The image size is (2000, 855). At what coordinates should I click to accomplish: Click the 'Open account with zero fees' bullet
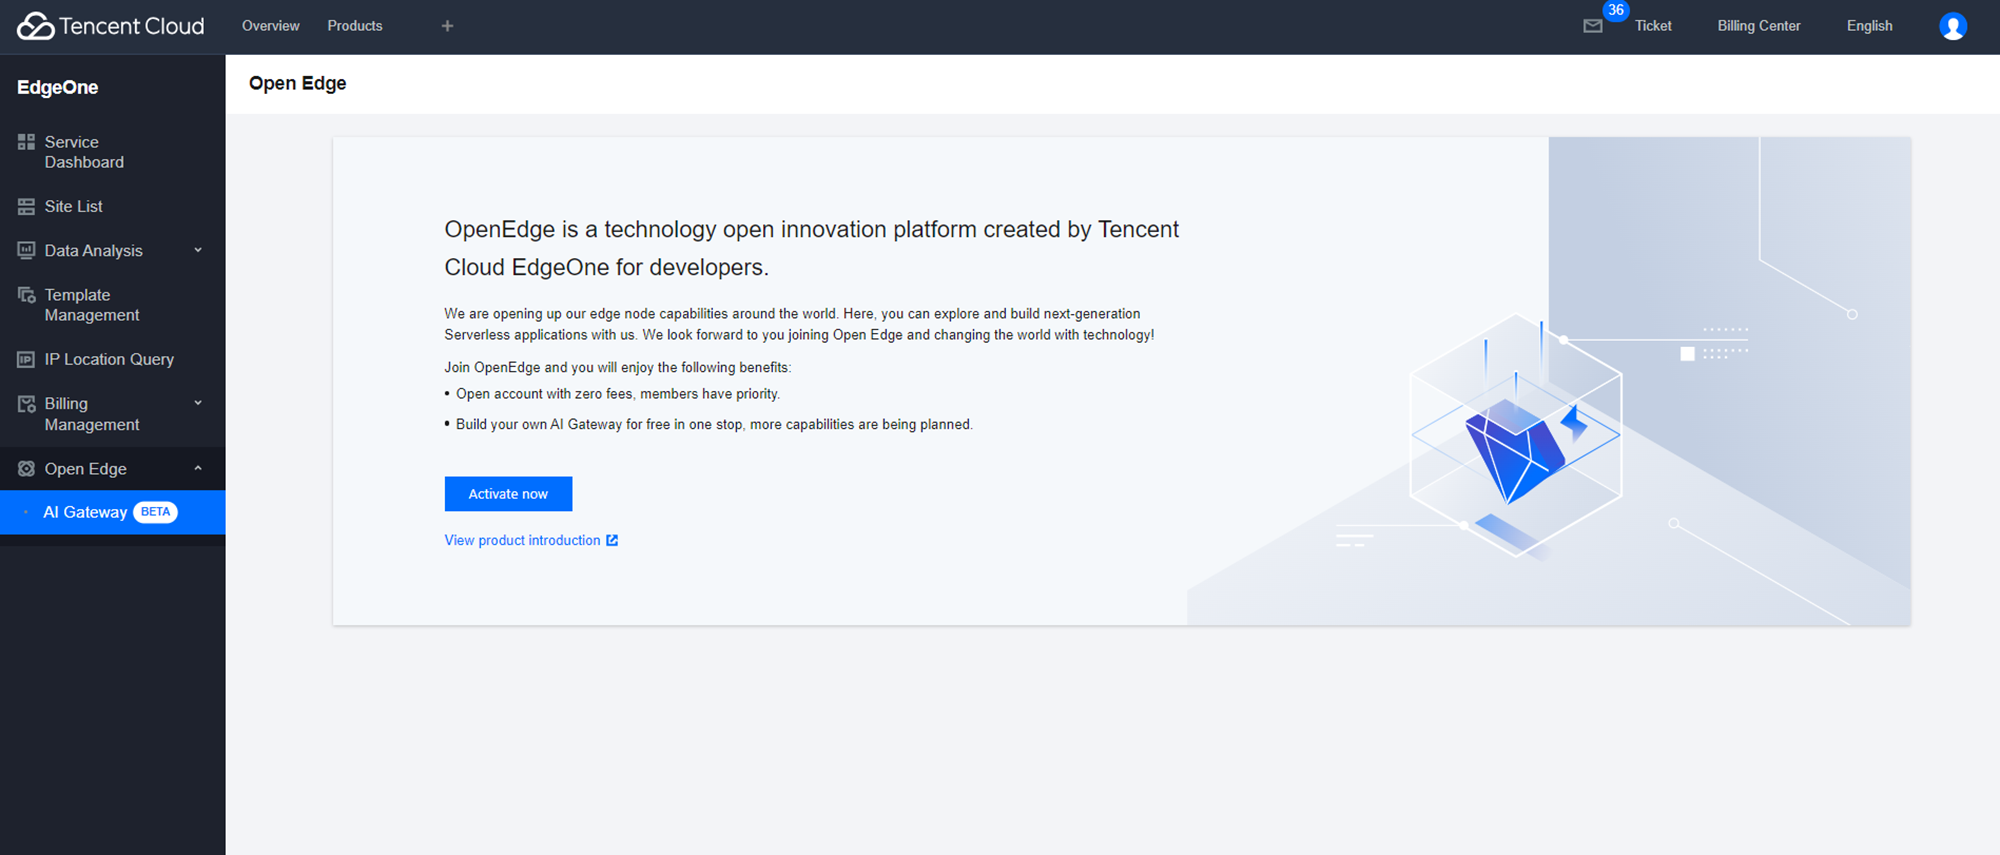click(617, 394)
